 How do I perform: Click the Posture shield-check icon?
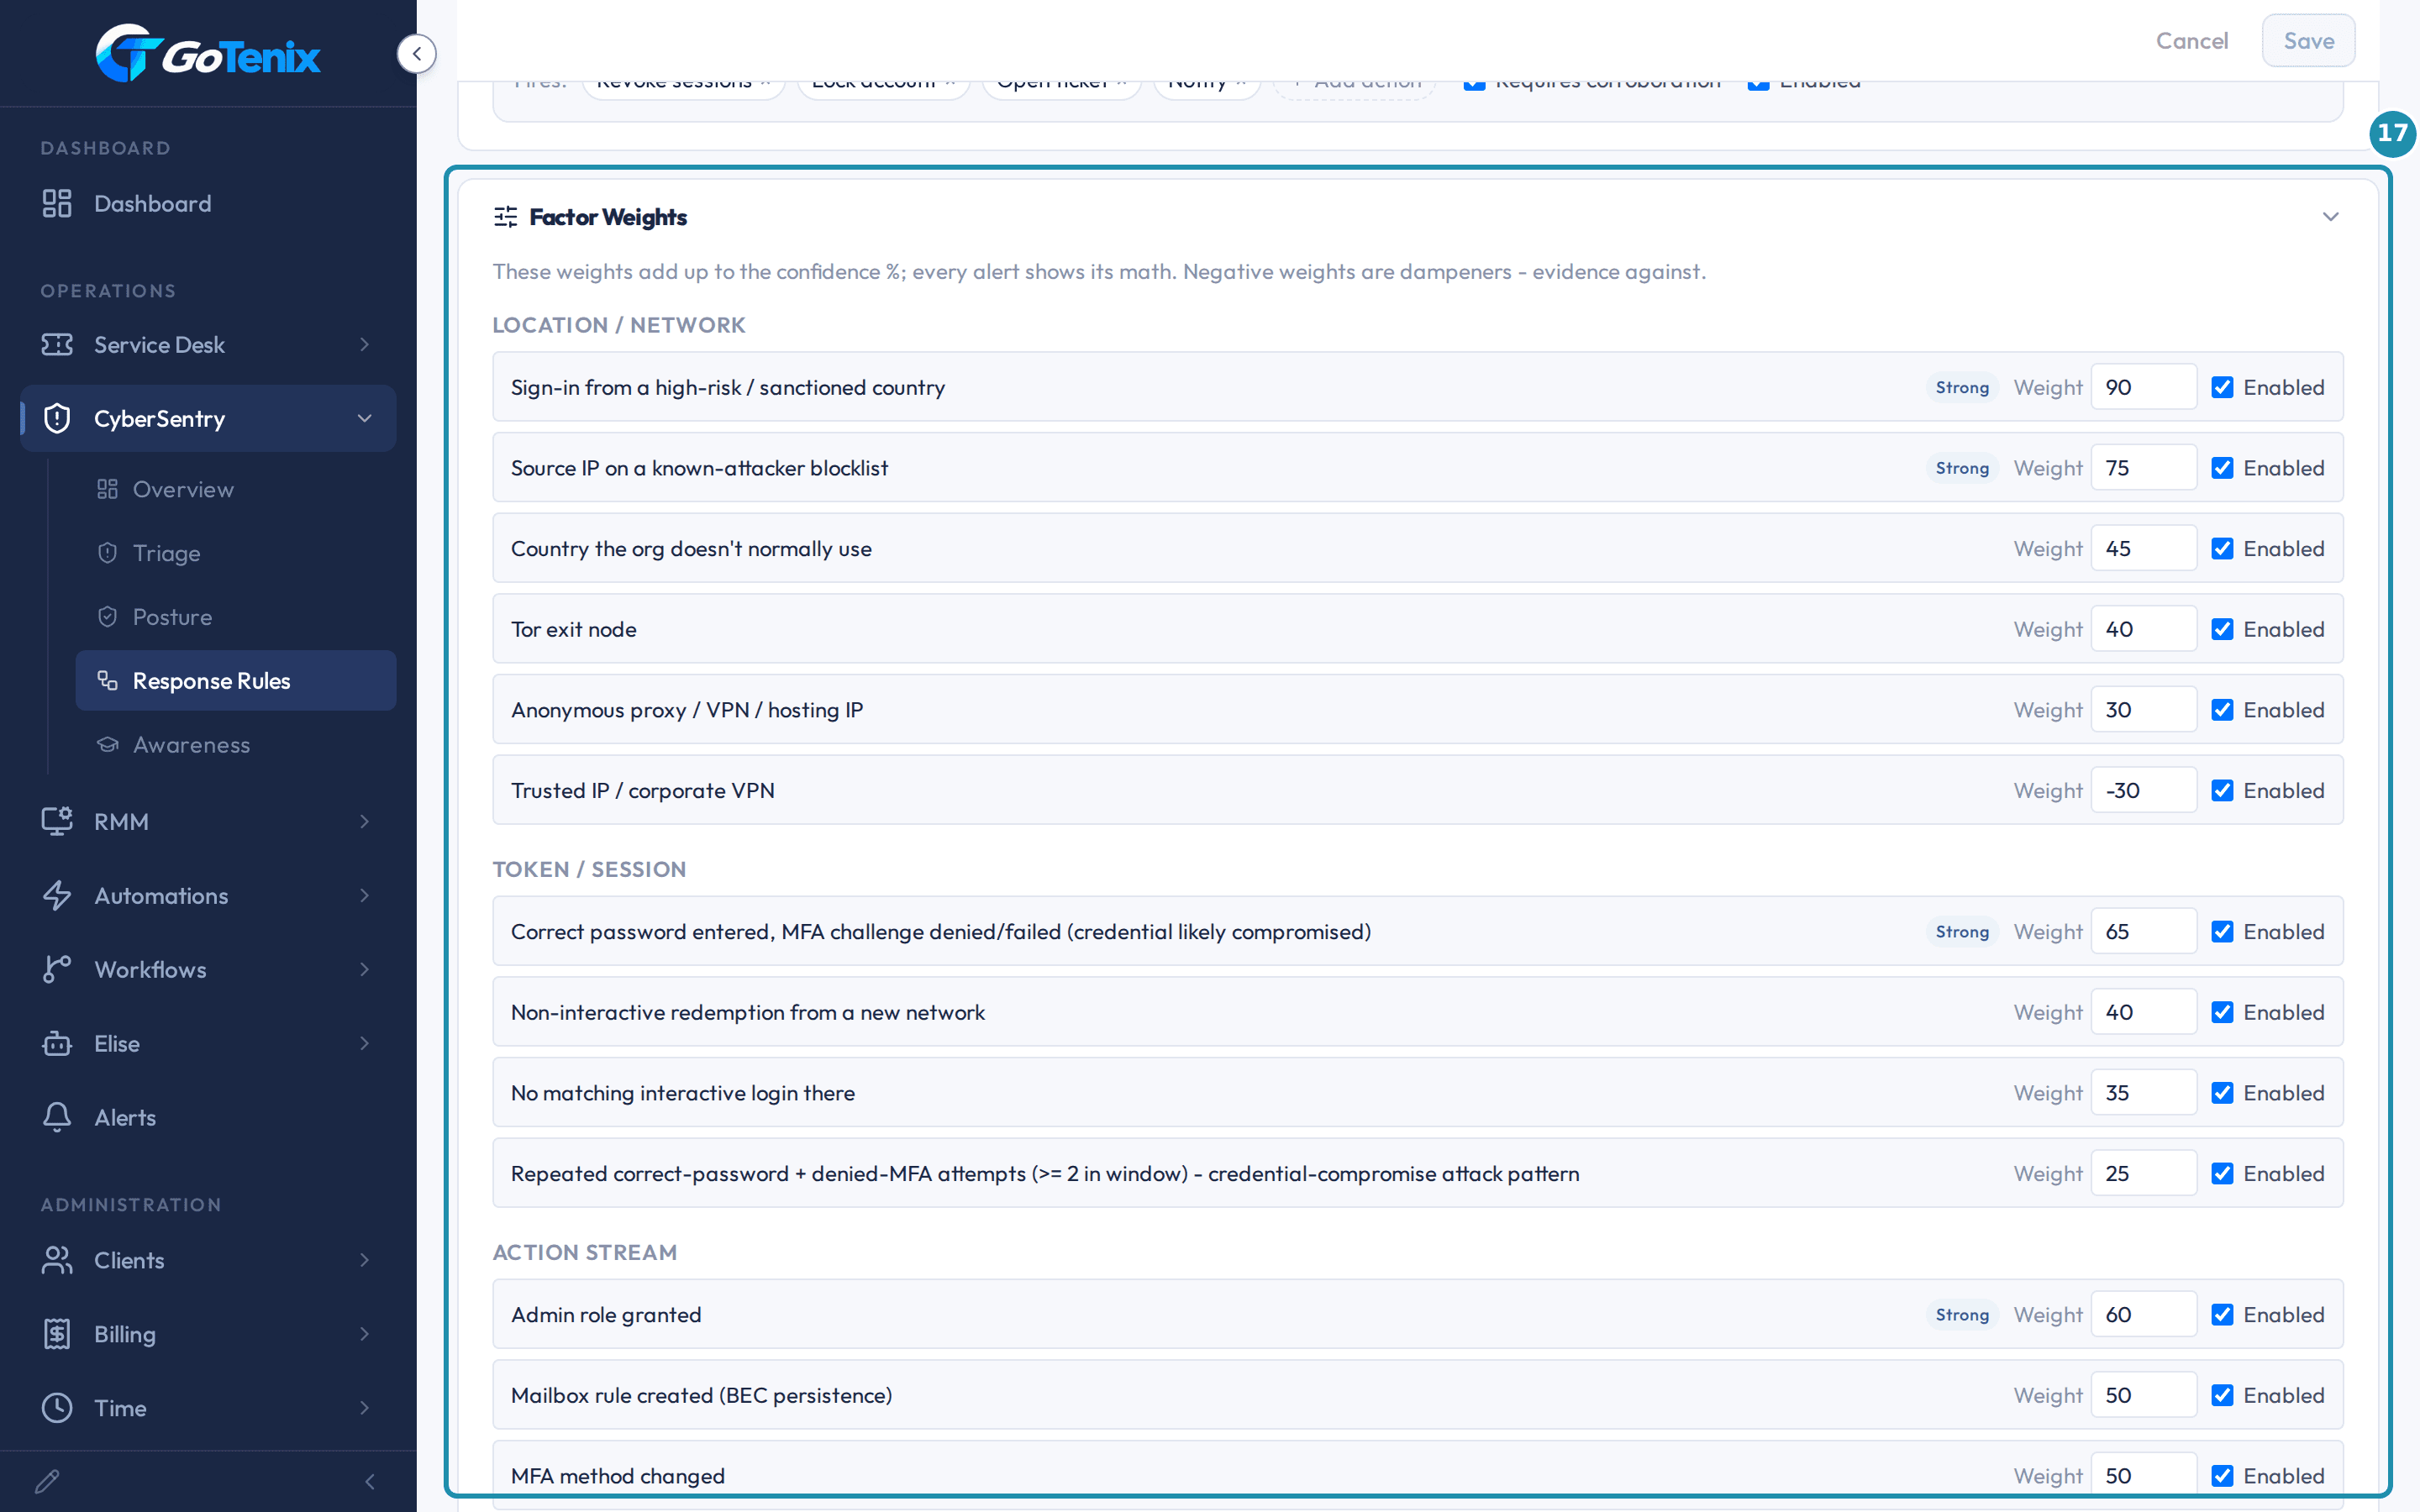(x=108, y=618)
